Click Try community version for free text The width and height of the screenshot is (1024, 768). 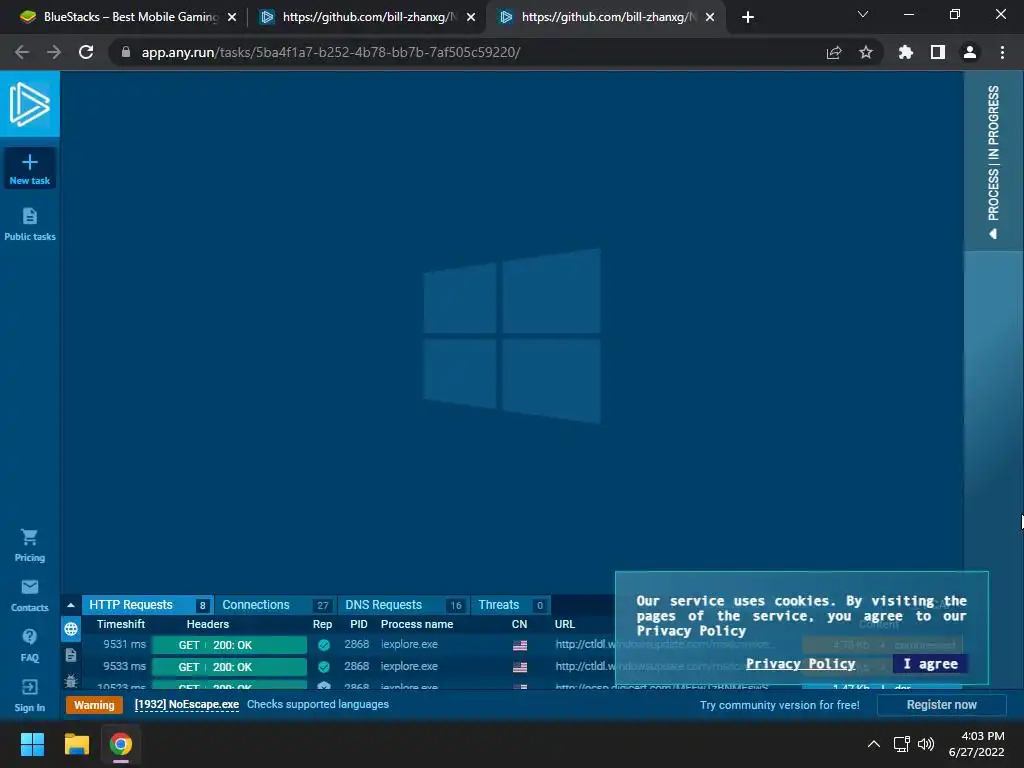[x=780, y=705]
